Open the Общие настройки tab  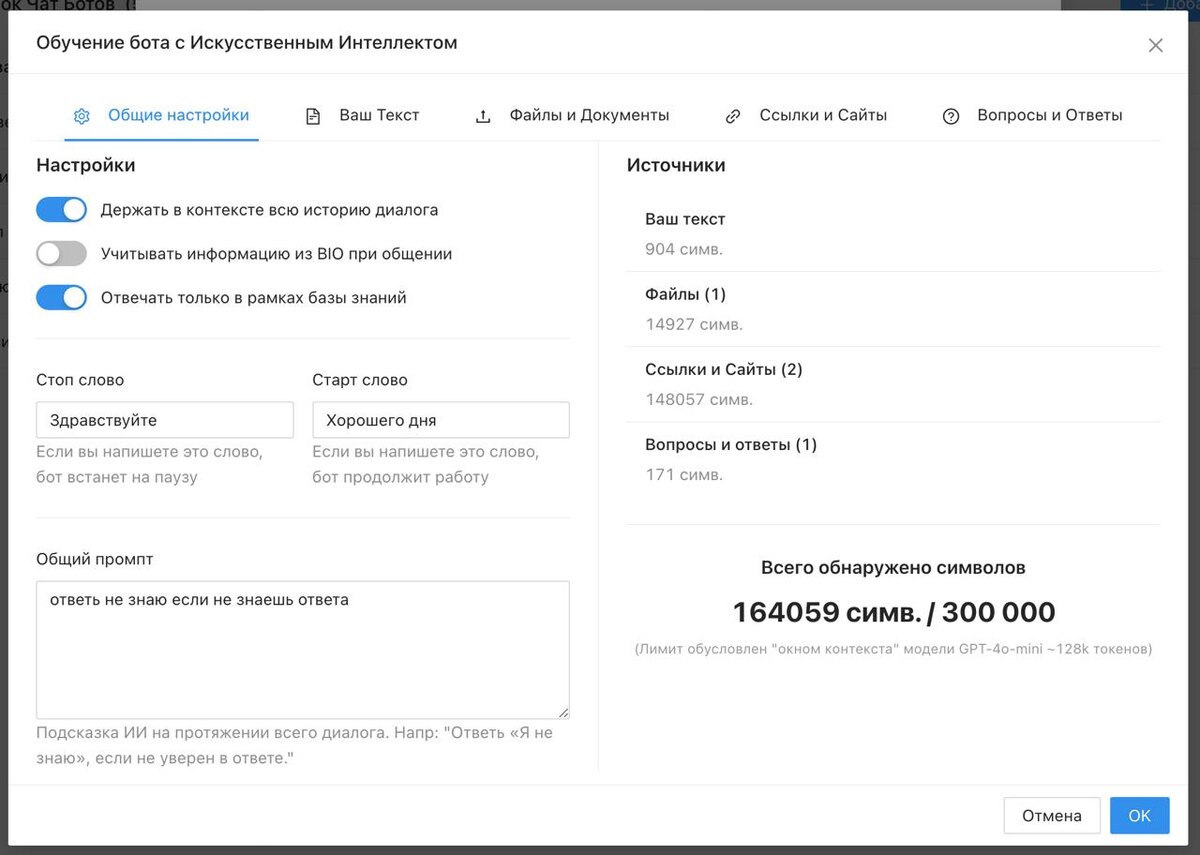[x=162, y=115]
